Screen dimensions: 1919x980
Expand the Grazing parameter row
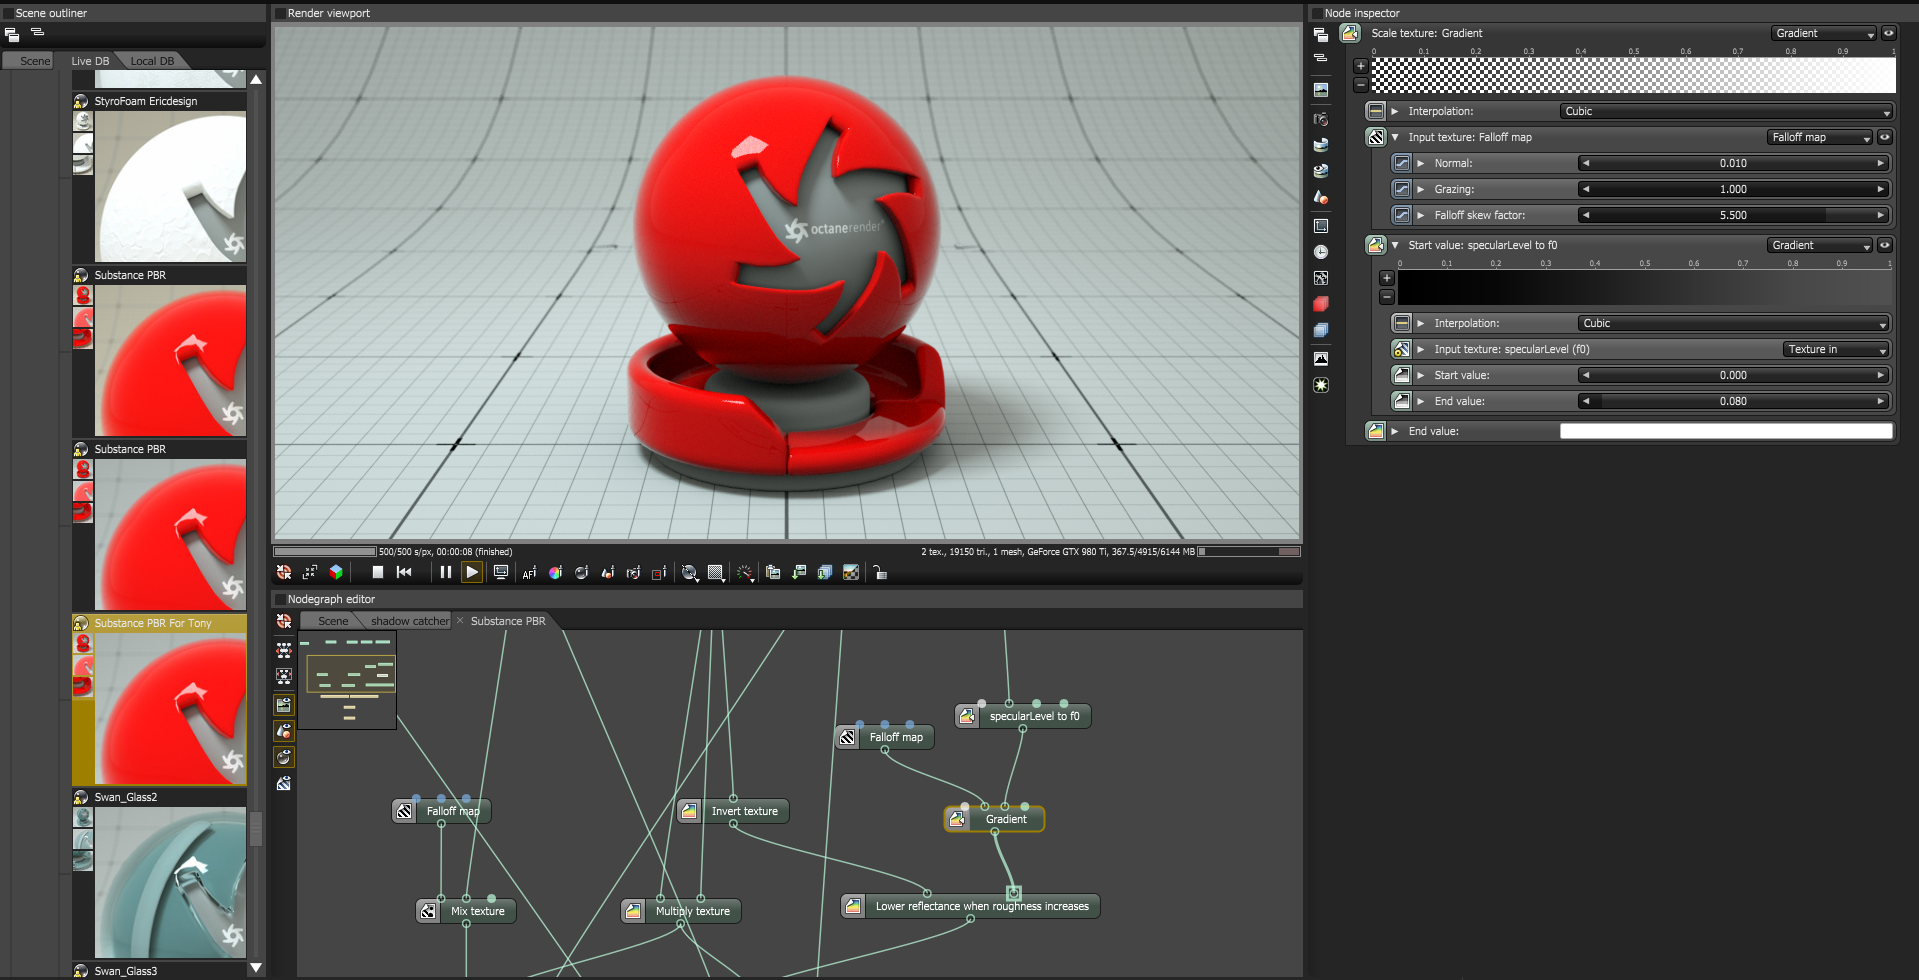click(x=1421, y=189)
